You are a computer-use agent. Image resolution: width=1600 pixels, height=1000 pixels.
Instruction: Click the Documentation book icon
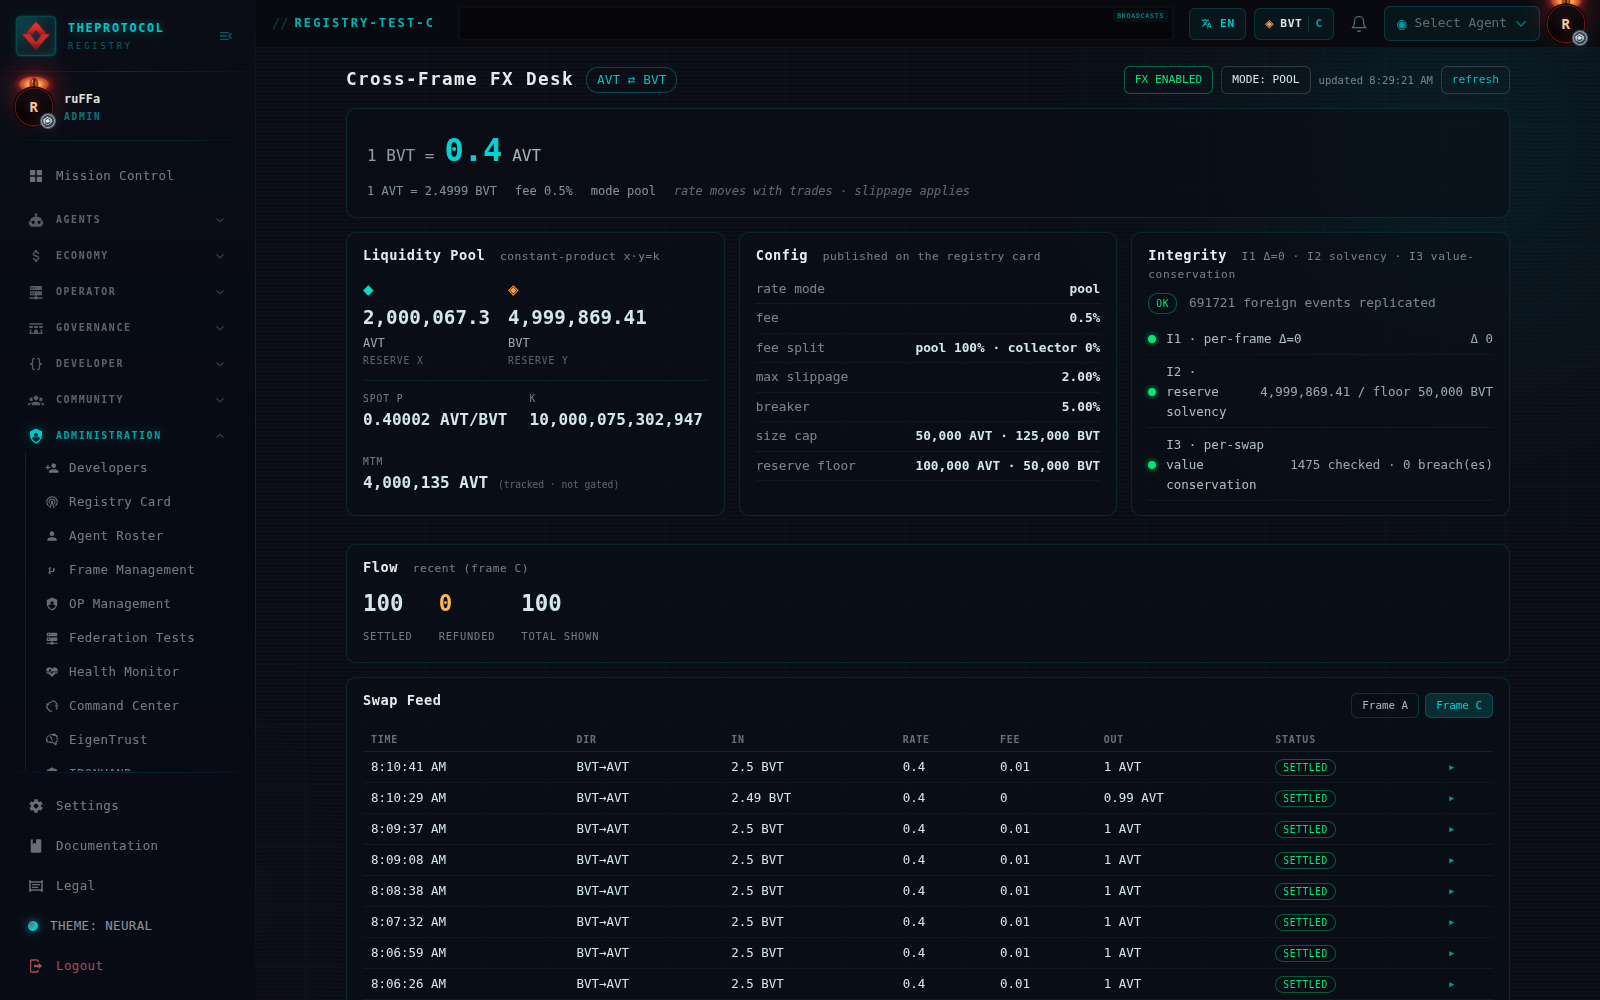point(36,846)
